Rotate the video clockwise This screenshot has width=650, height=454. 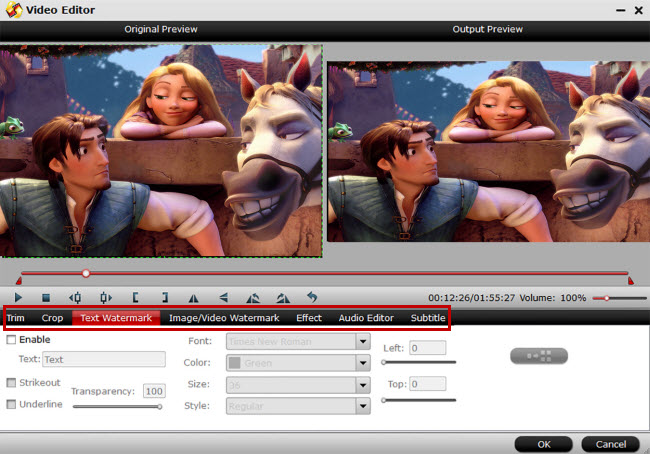pyautogui.click(x=283, y=298)
